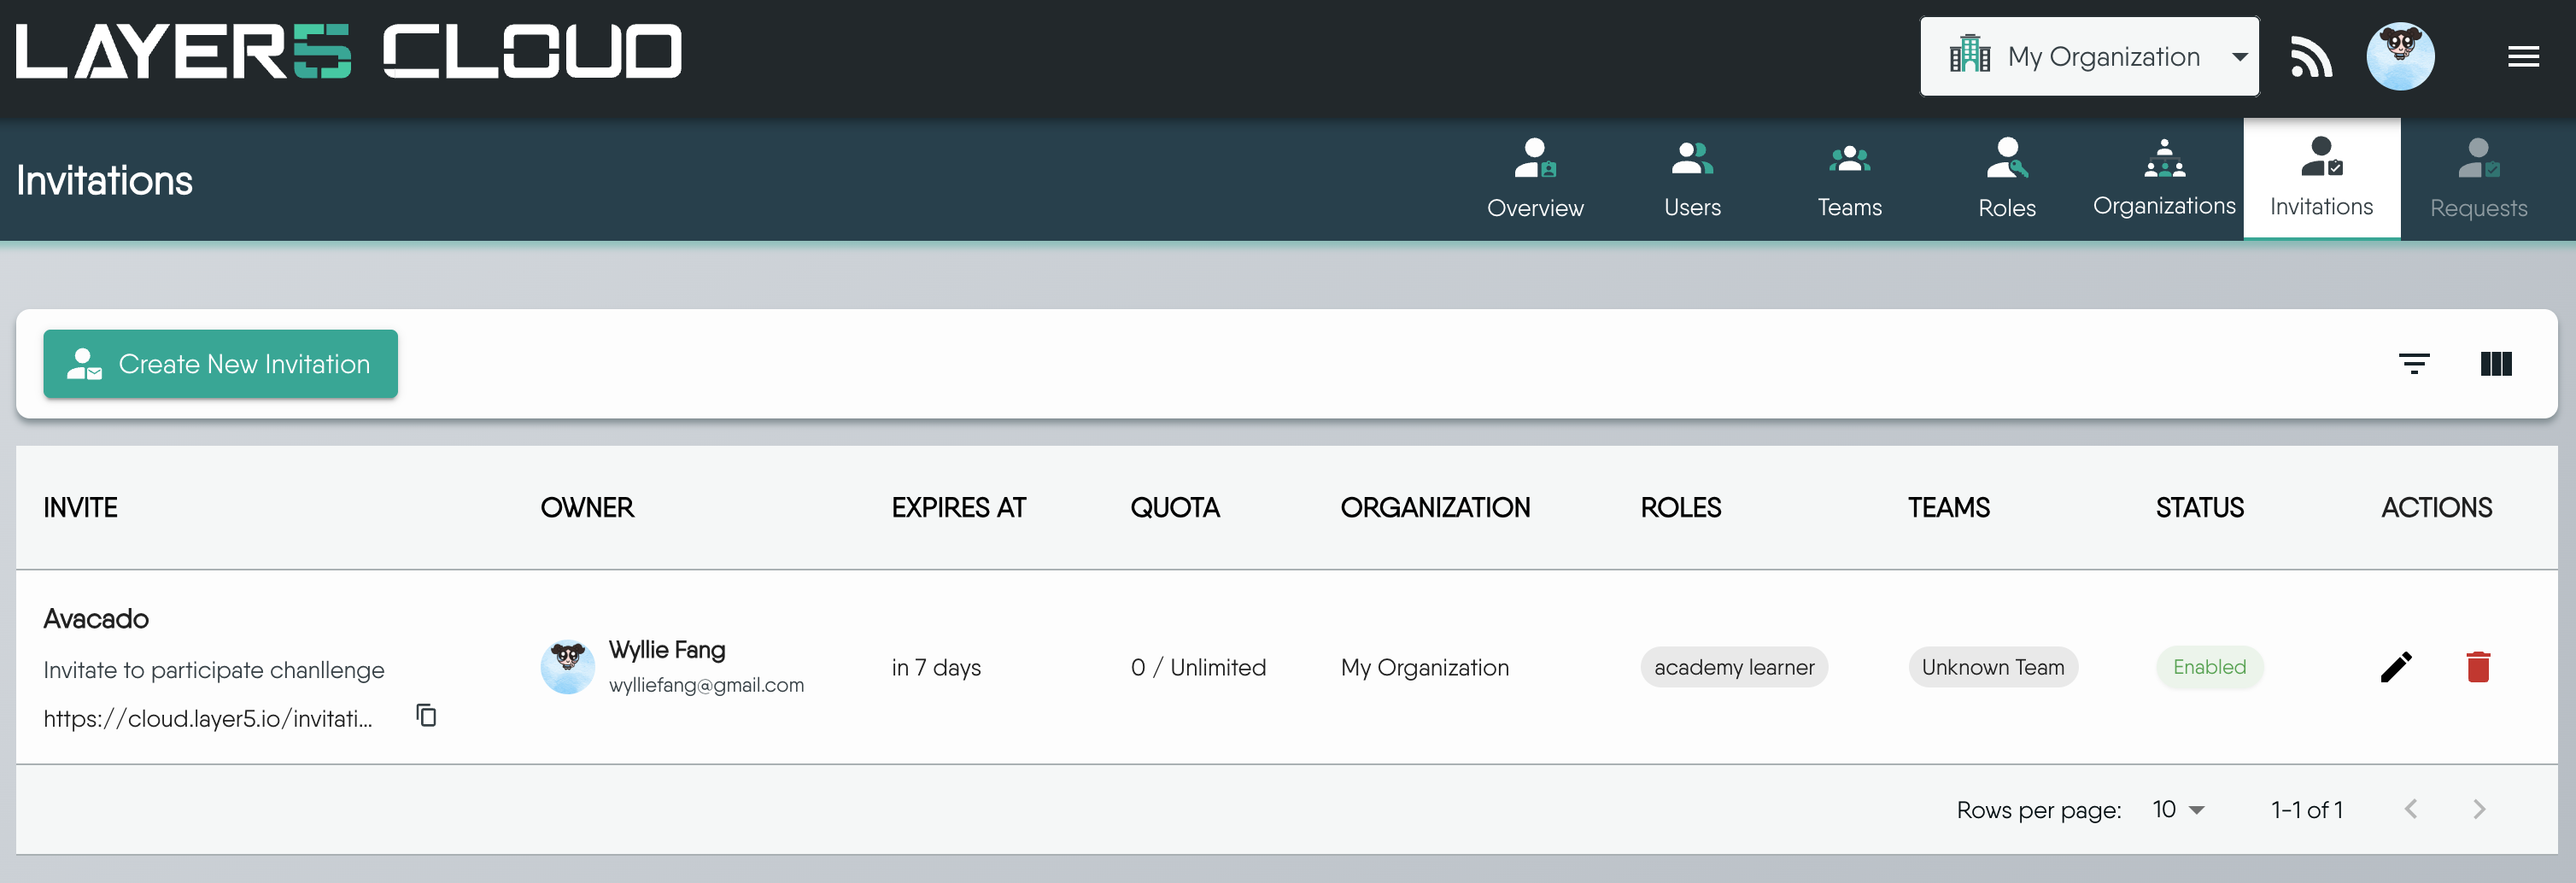Open the Rows per page dropdown
This screenshot has height=883, width=2576.
2177,809
